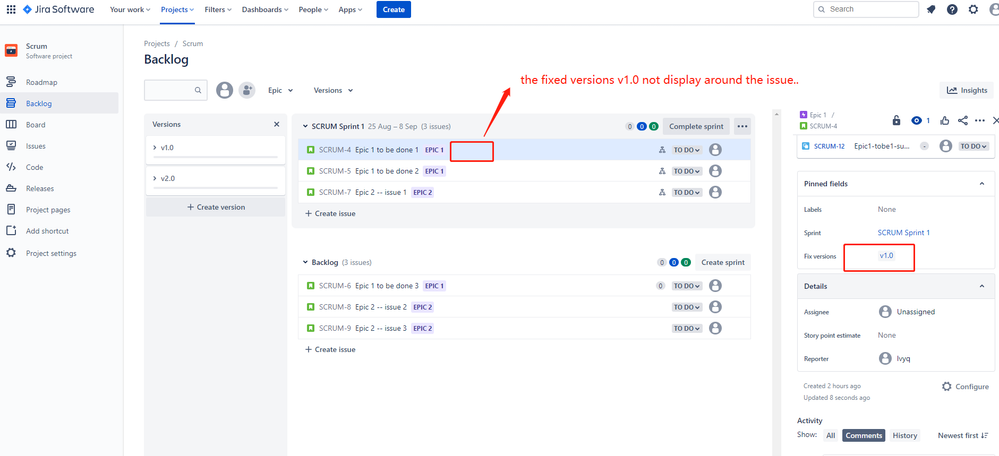
Task: Close the Versions panel
Action: tap(277, 124)
